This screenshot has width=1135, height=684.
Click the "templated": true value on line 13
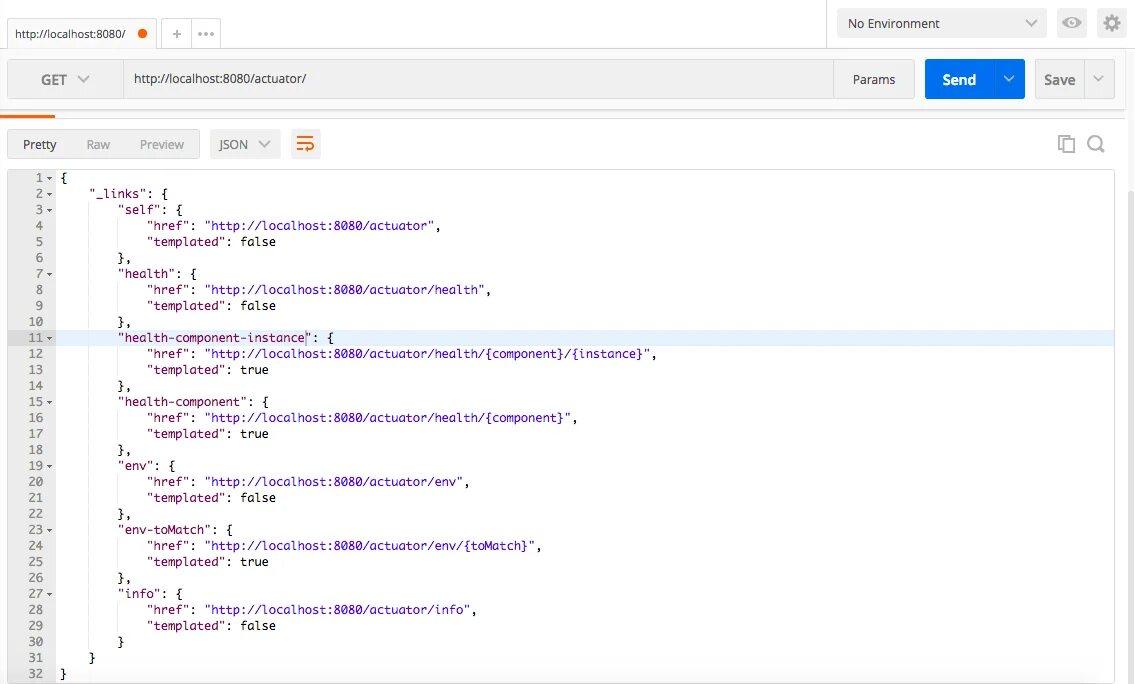[254, 370]
